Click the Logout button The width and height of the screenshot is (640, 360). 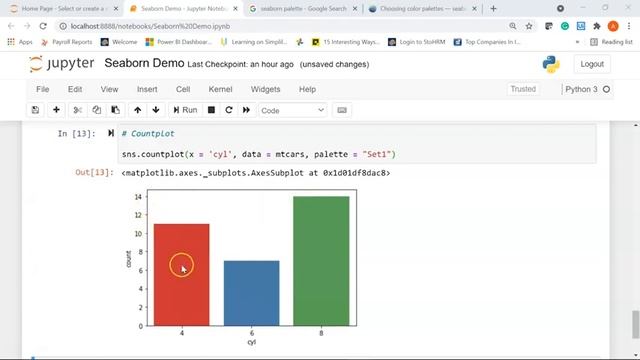[592, 64]
